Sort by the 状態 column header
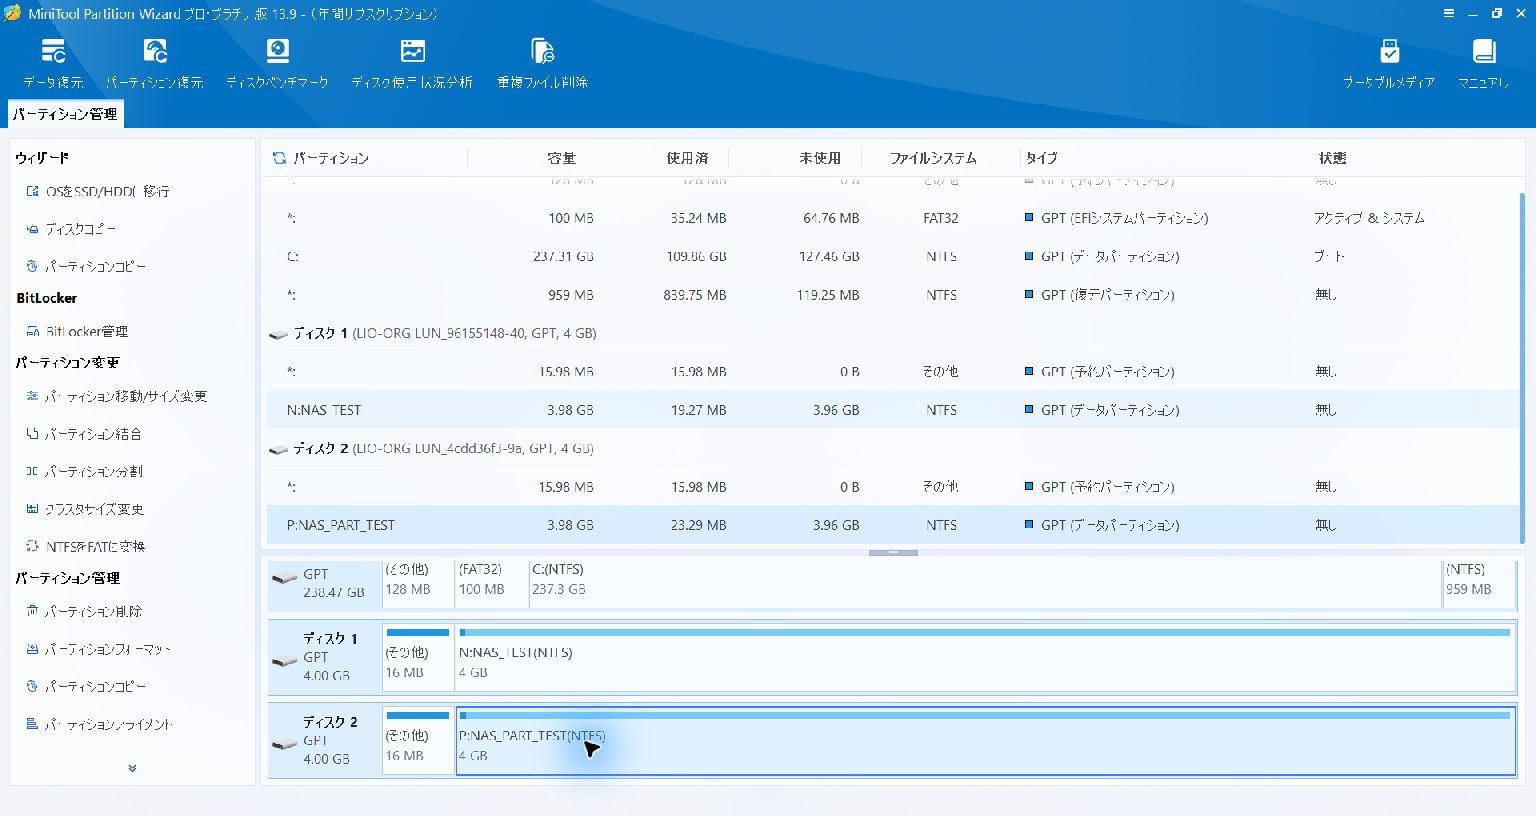This screenshot has height=816, width=1536. coord(1332,158)
